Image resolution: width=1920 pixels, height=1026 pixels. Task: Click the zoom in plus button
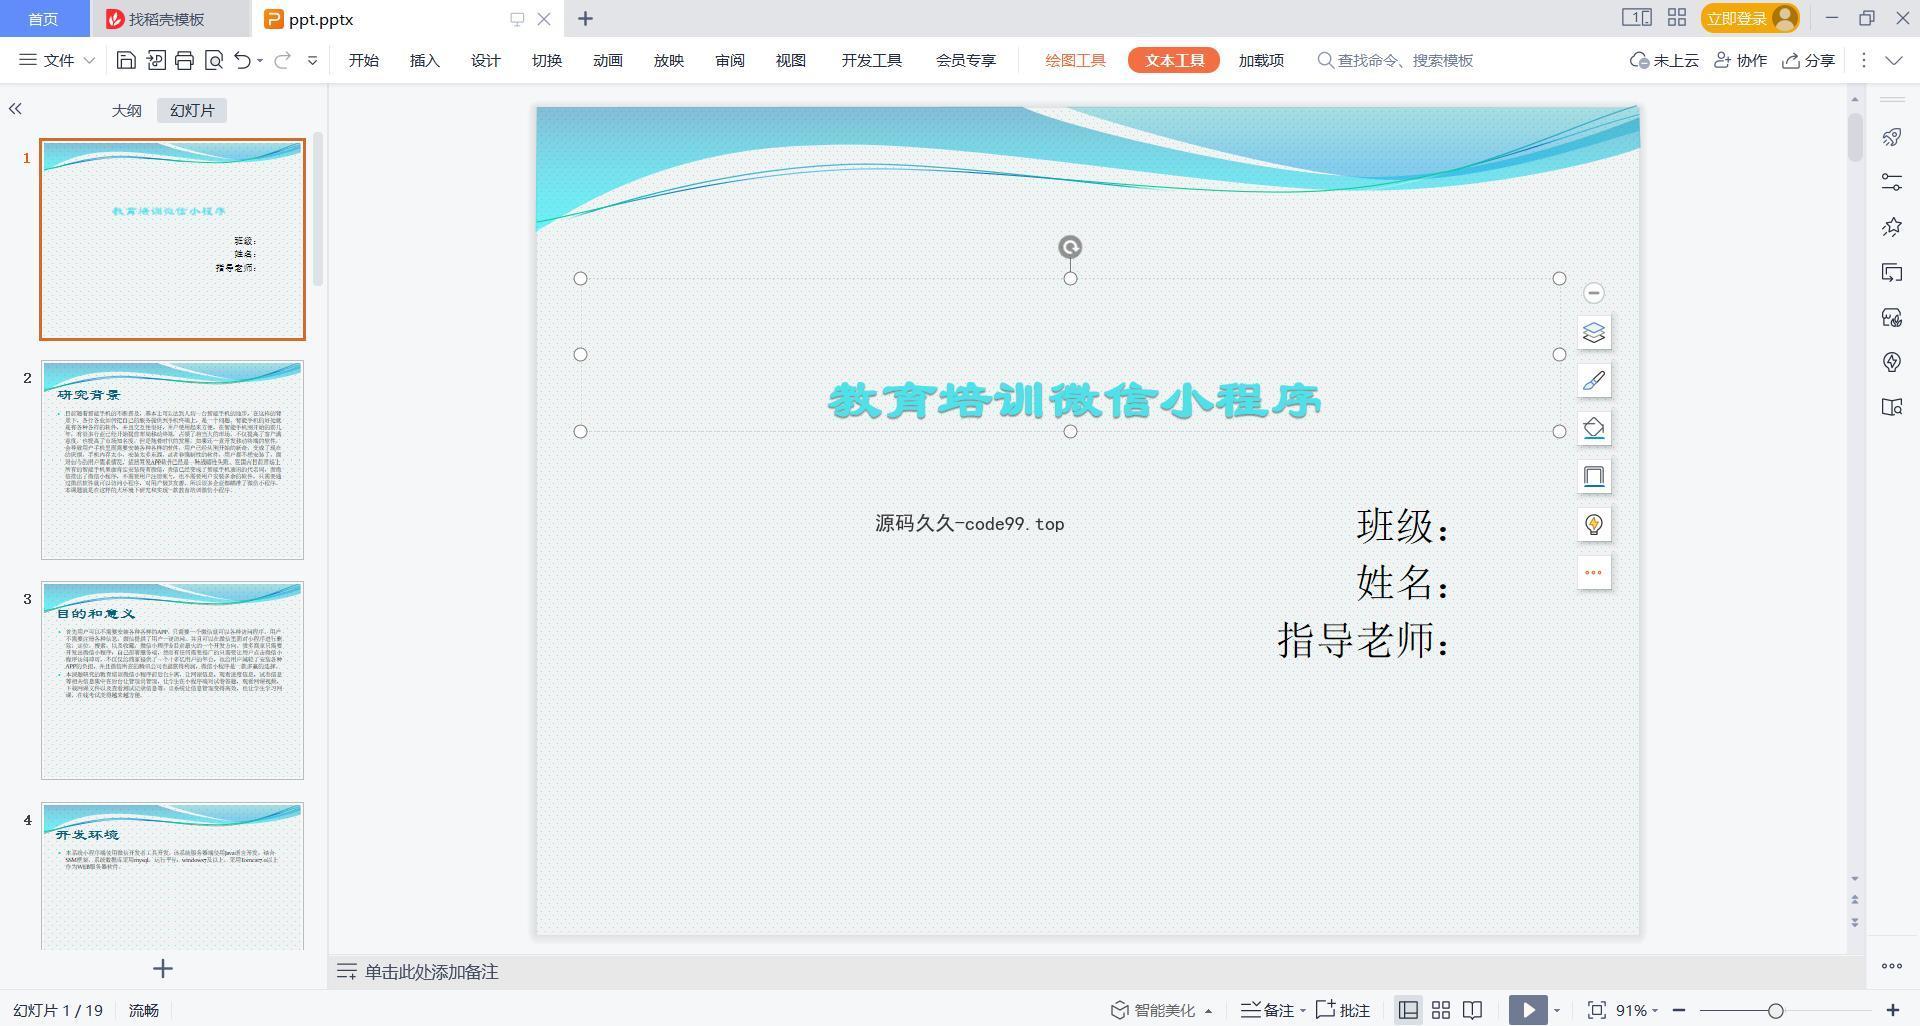click(1892, 1010)
